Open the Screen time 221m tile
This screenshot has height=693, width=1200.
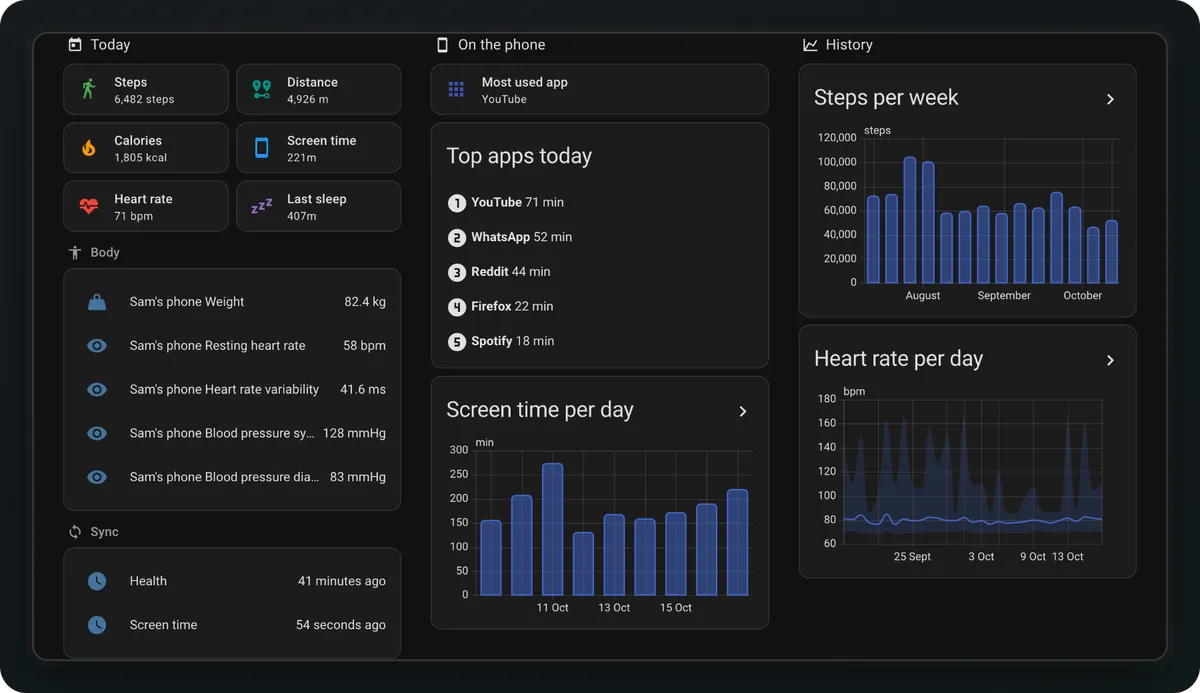319,148
